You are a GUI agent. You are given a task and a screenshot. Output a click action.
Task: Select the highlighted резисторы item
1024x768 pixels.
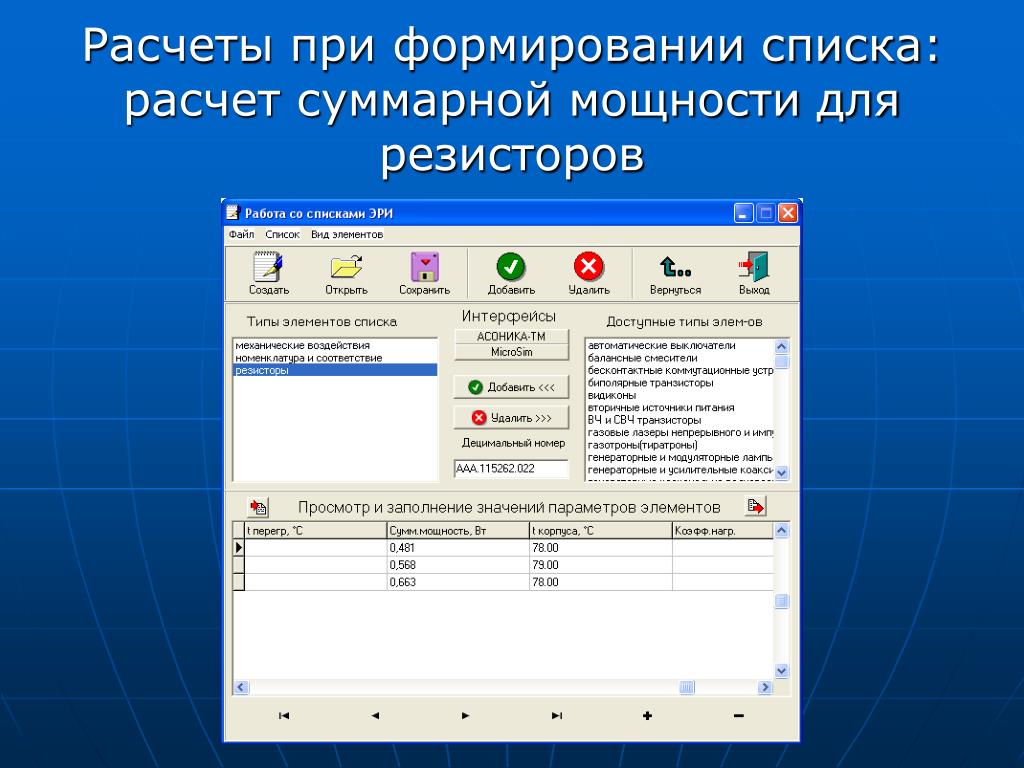[335, 370]
